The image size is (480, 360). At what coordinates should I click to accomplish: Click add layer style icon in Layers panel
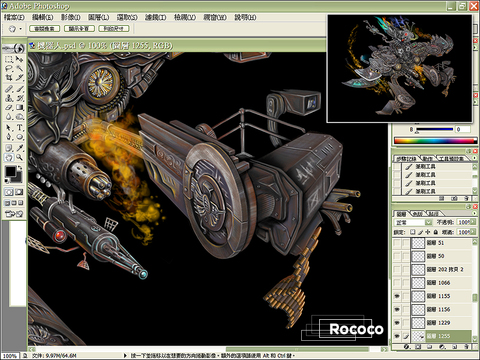[406, 347]
